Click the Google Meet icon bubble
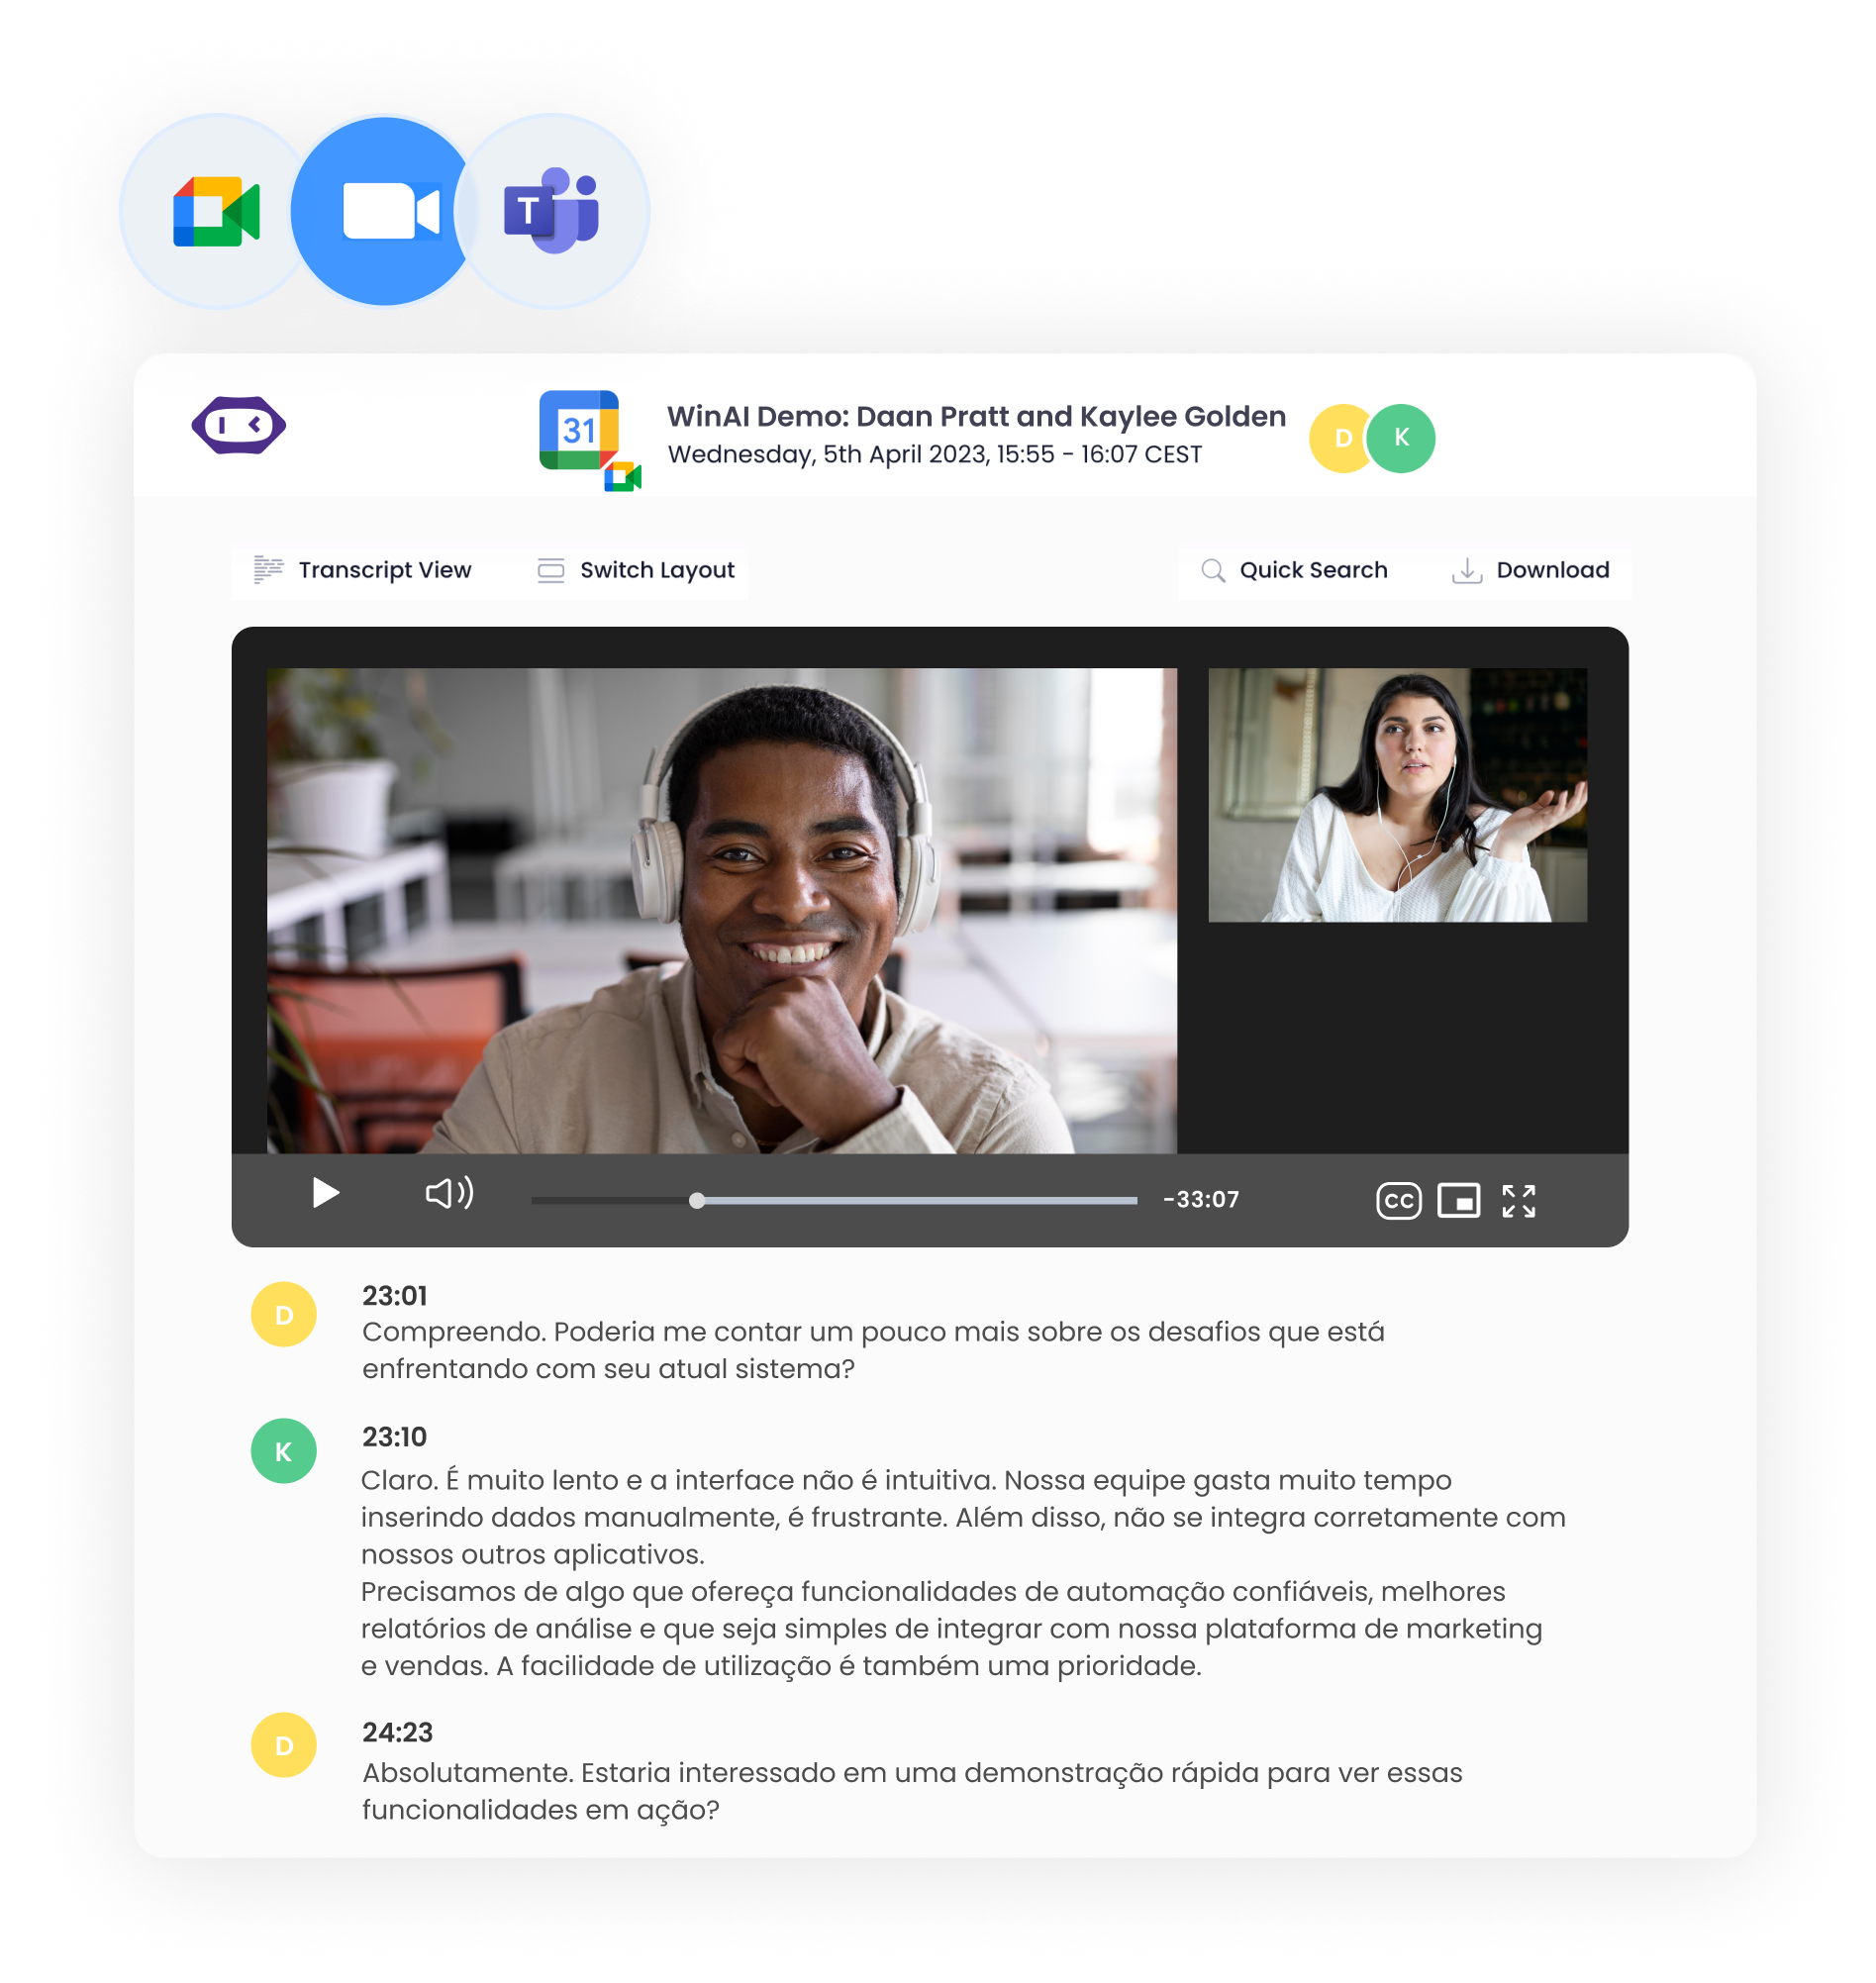Screen dimensions: 1876x1983 pos(214,212)
